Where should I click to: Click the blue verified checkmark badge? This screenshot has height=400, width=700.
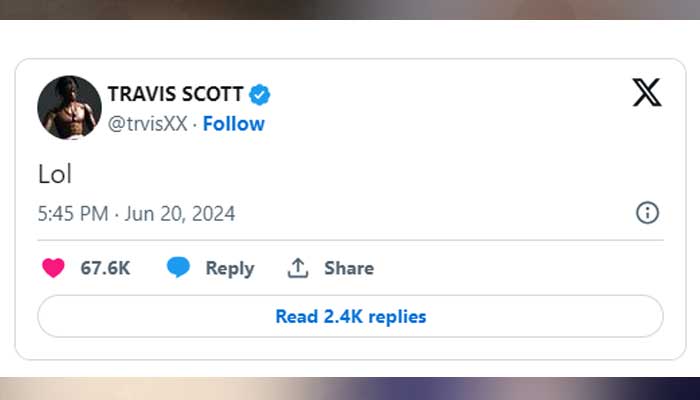click(260, 95)
